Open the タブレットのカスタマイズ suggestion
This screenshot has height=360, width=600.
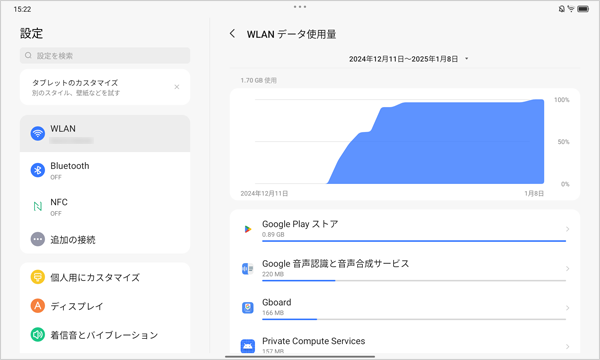(x=105, y=87)
